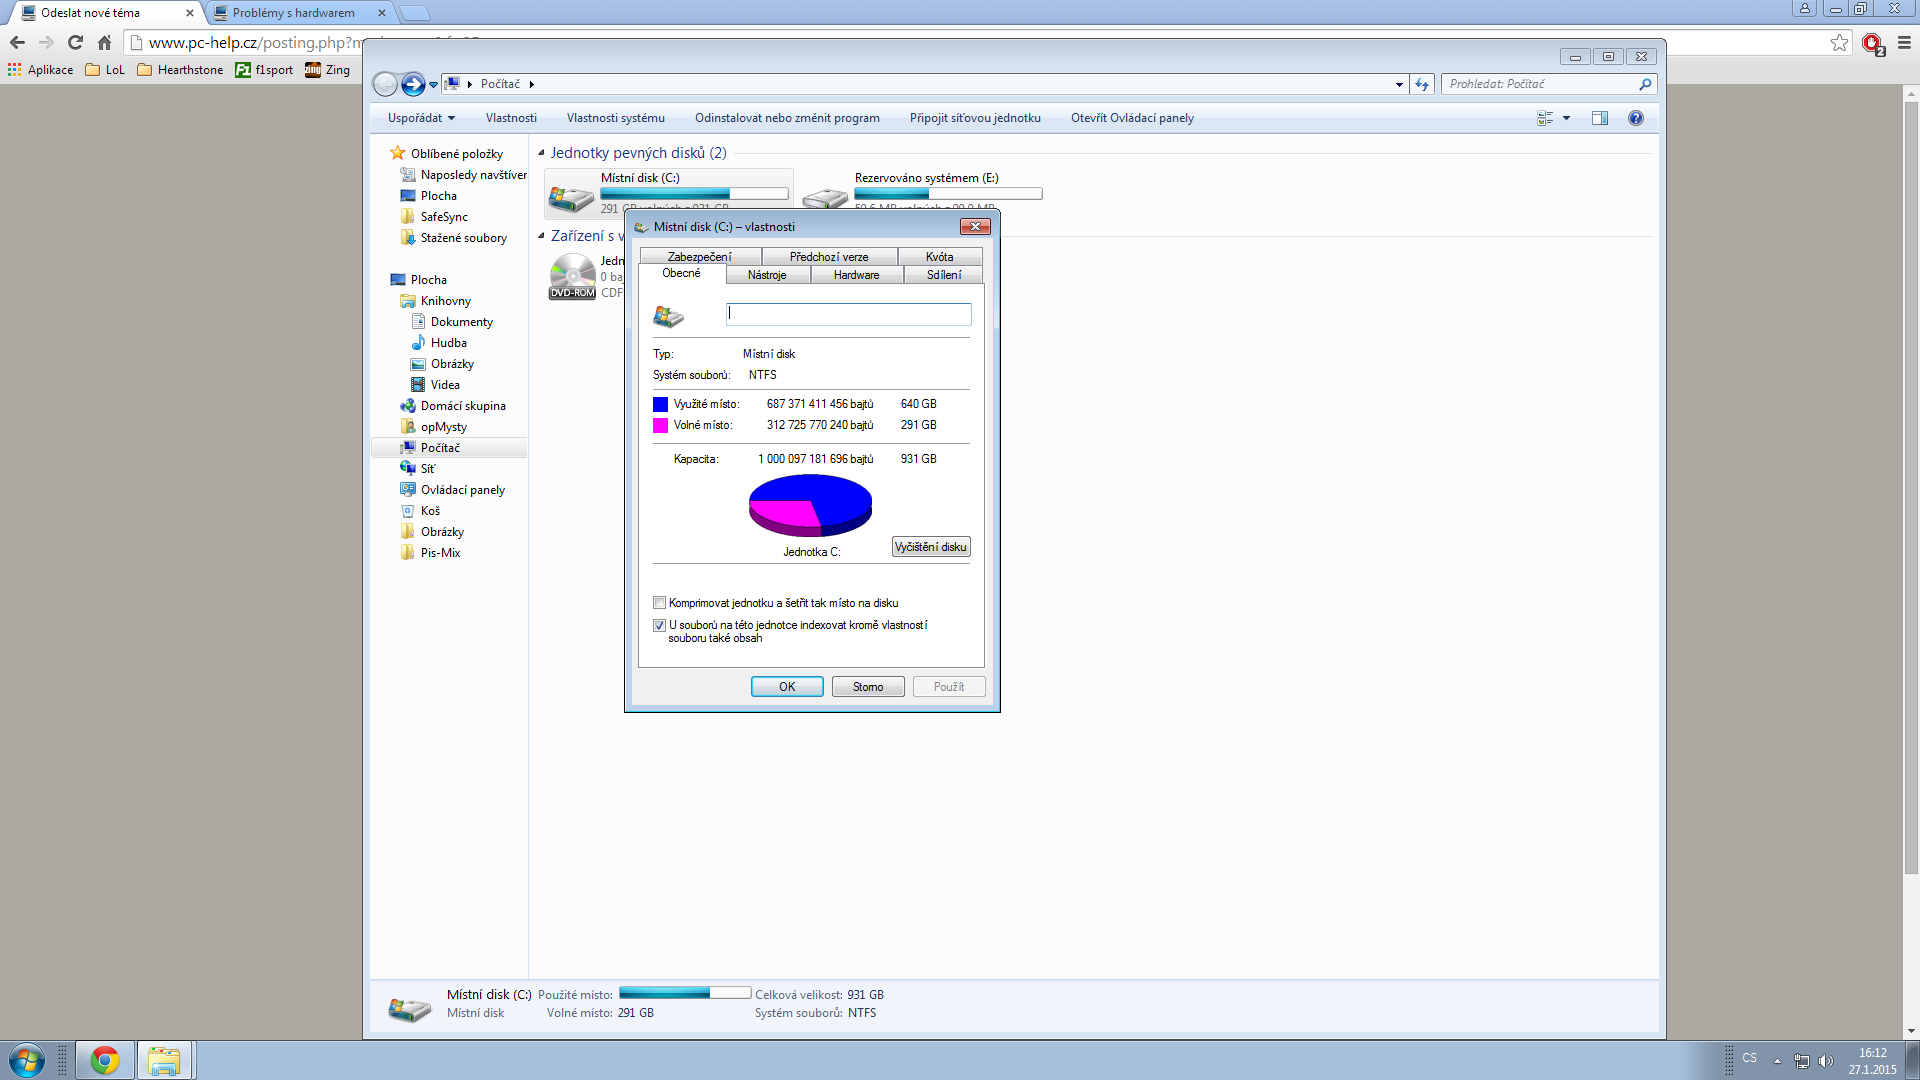Select the Rezervováno systémem (E:) drive icon

(x=826, y=196)
